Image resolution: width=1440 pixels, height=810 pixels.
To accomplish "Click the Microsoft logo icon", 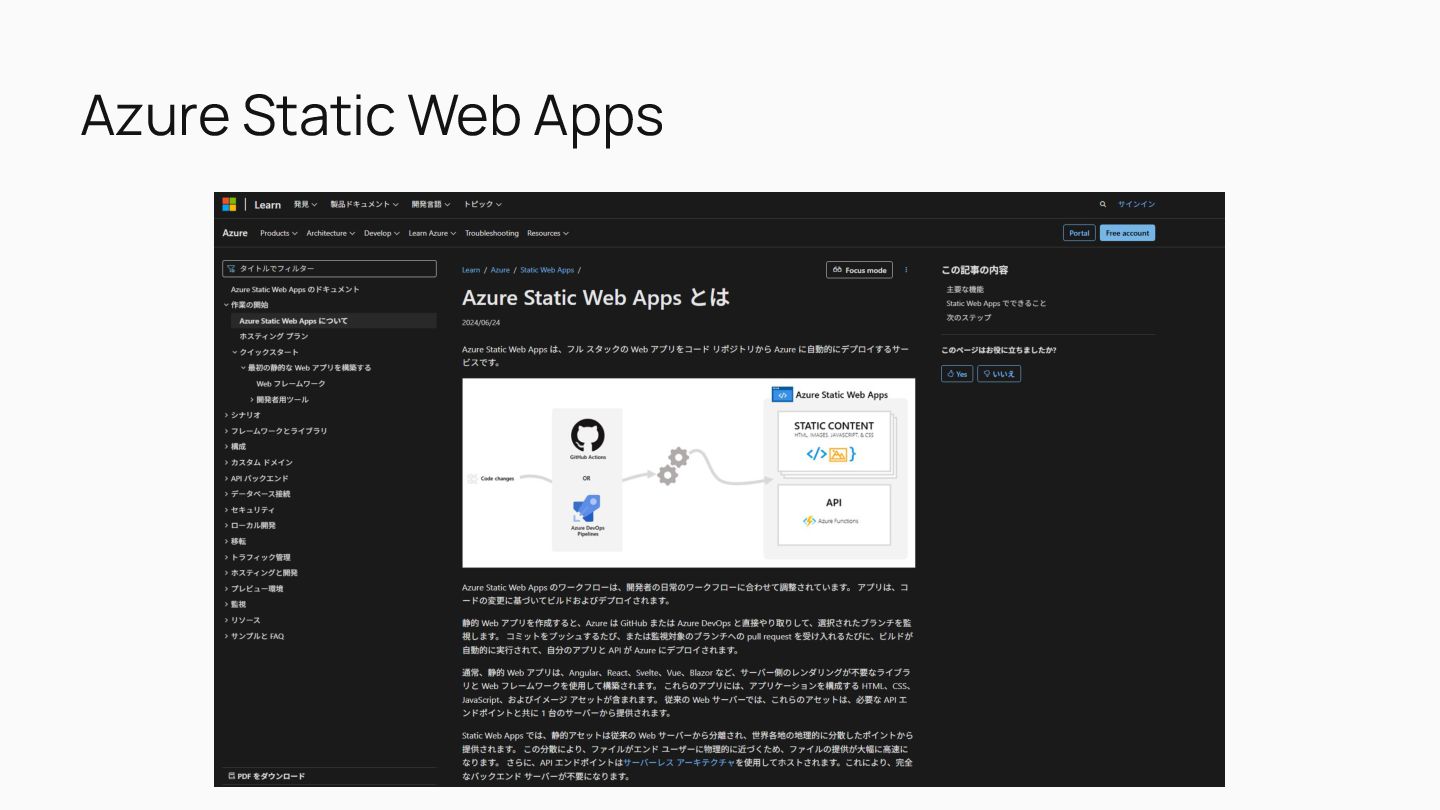I will click(x=229, y=204).
